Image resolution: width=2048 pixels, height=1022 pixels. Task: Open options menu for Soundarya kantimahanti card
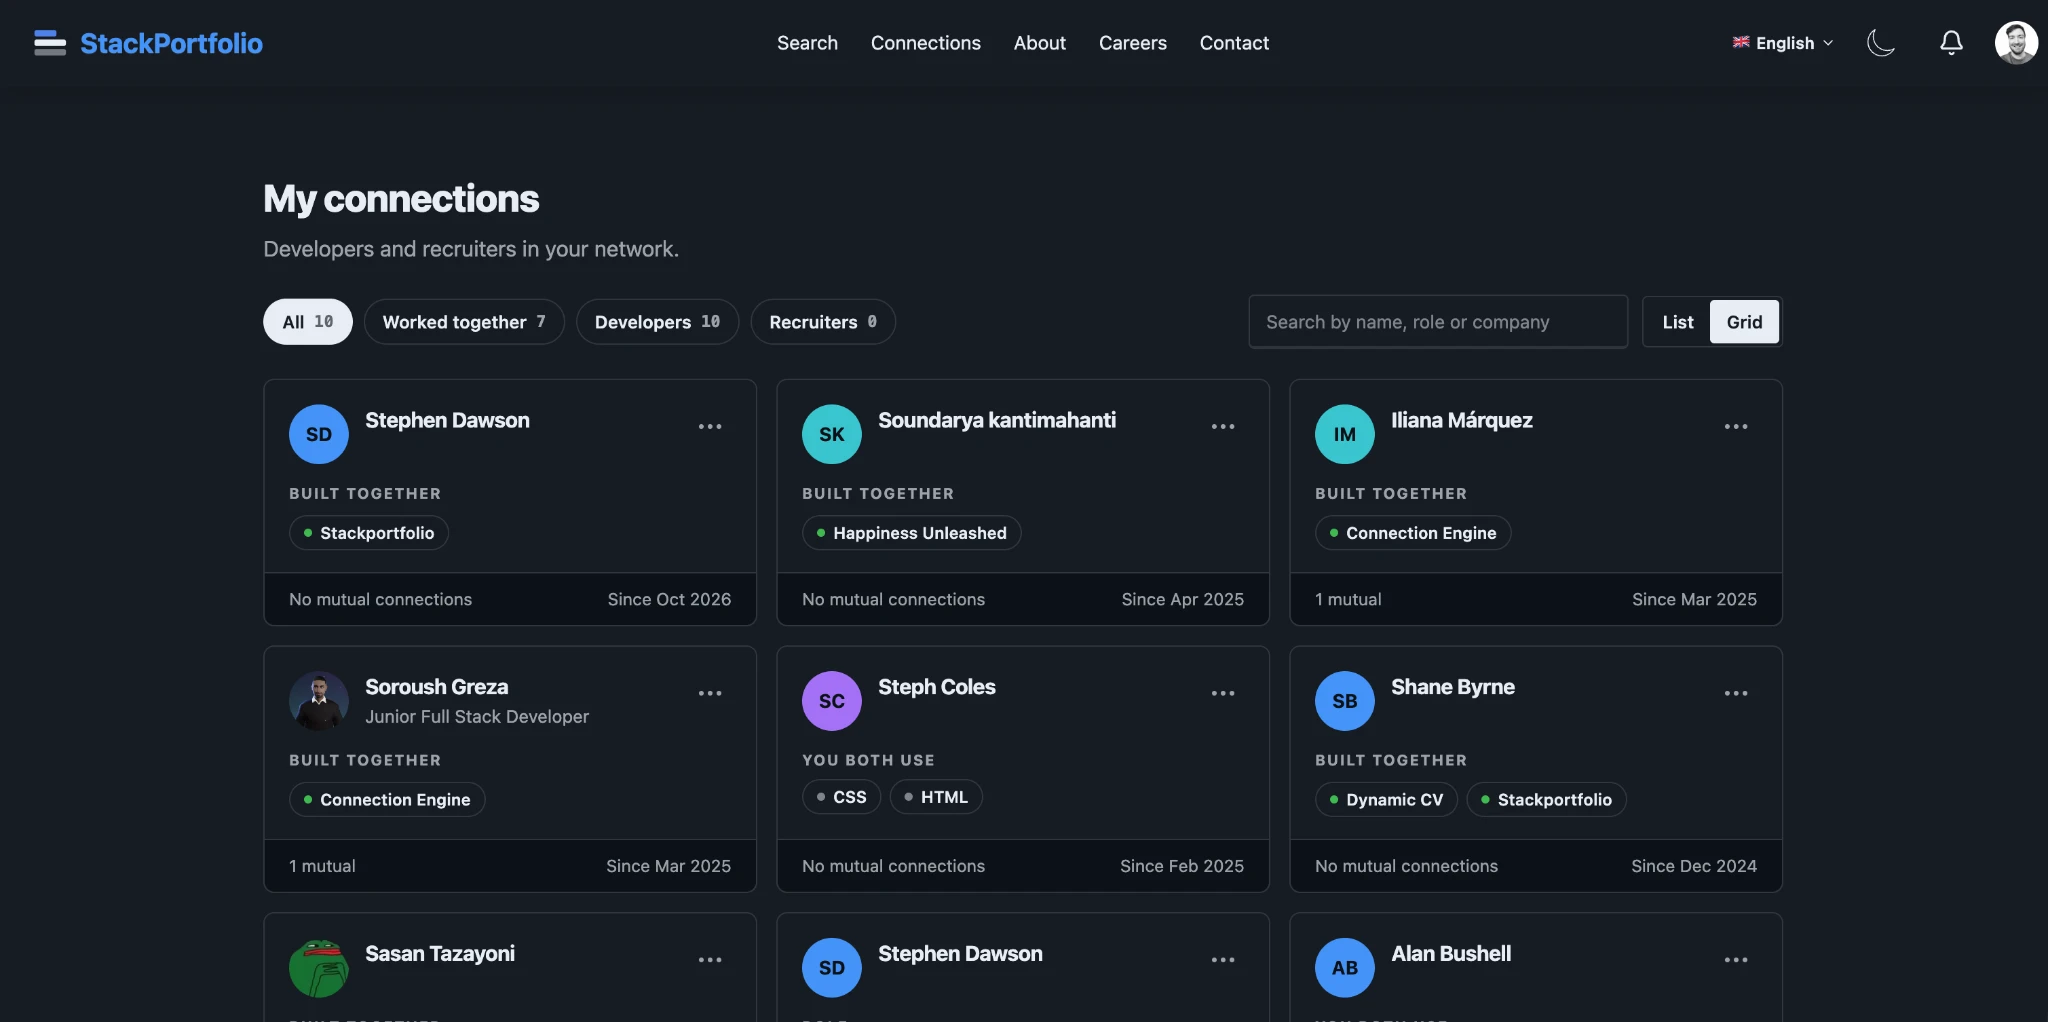click(1223, 427)
